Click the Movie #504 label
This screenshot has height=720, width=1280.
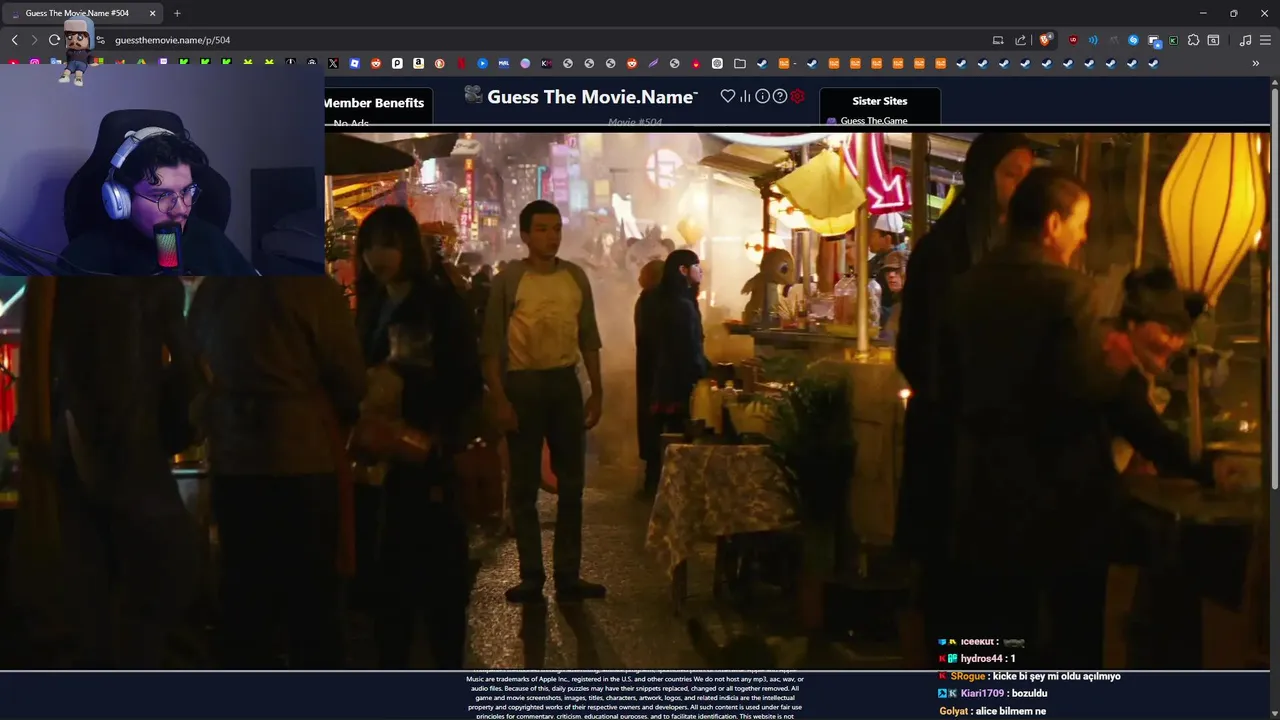pyautogui.click(x=635, y=122)
